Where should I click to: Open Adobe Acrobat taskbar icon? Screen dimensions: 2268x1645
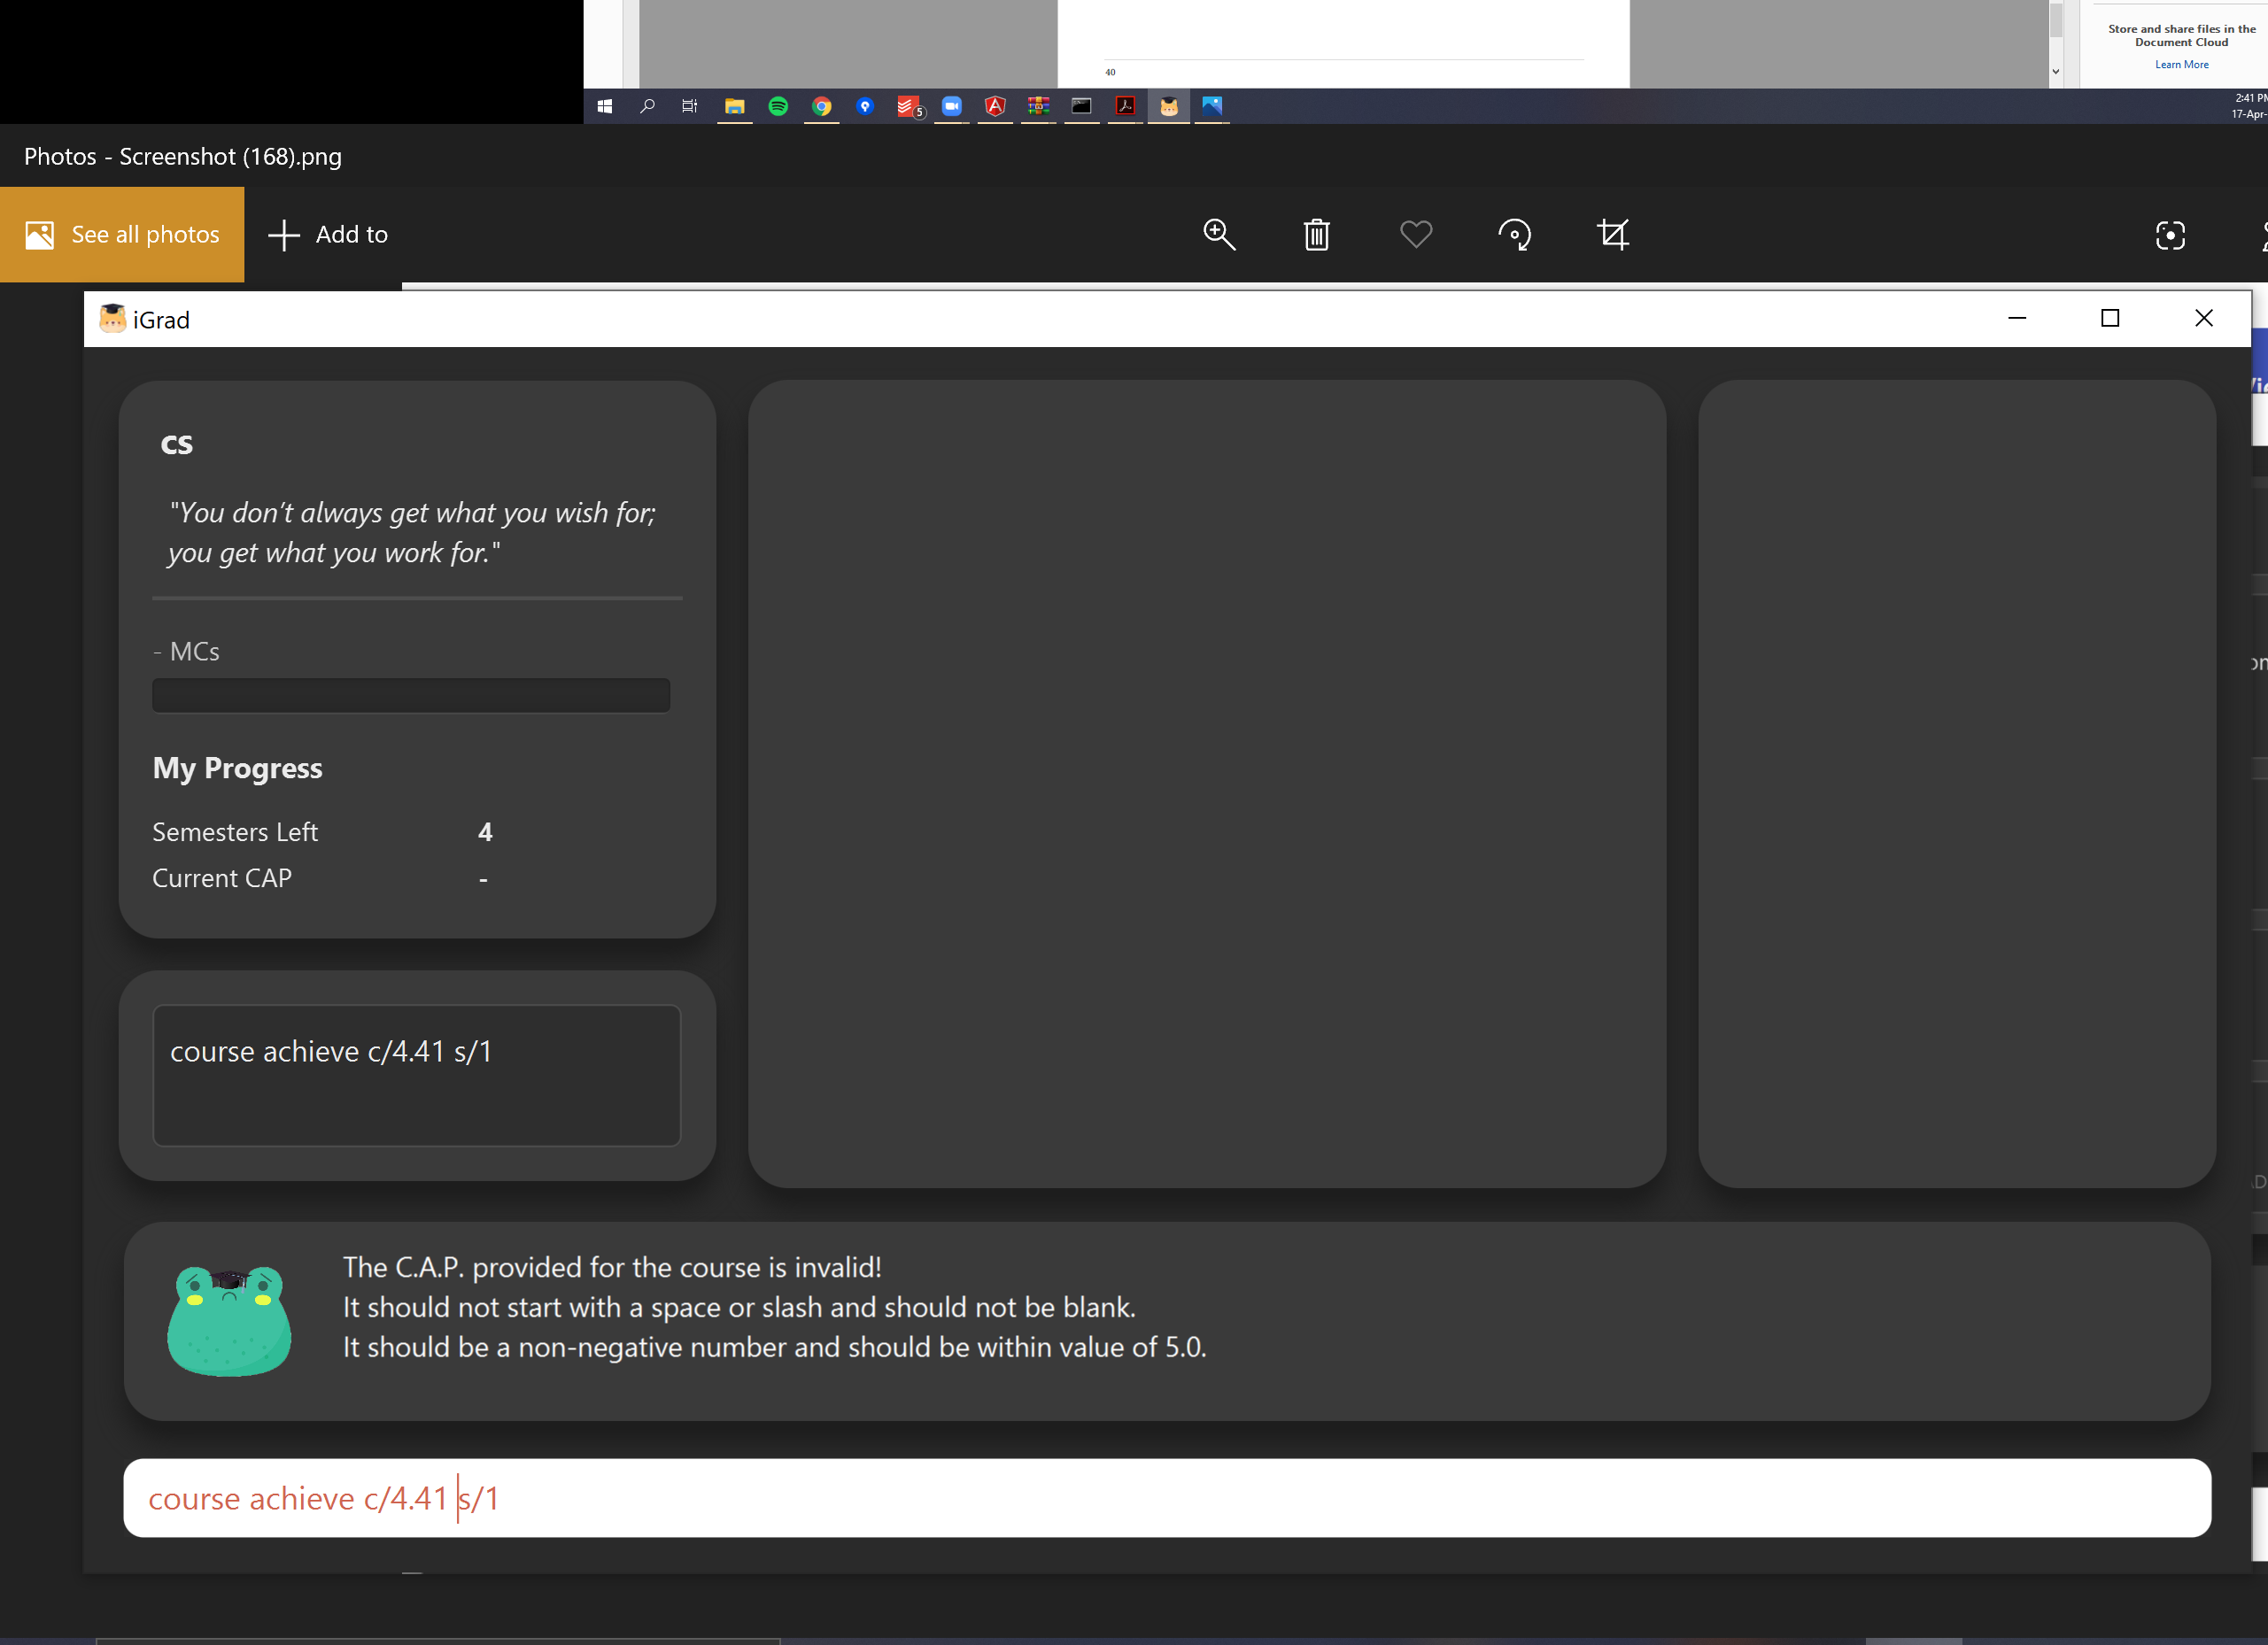(x=1125, y=106)
